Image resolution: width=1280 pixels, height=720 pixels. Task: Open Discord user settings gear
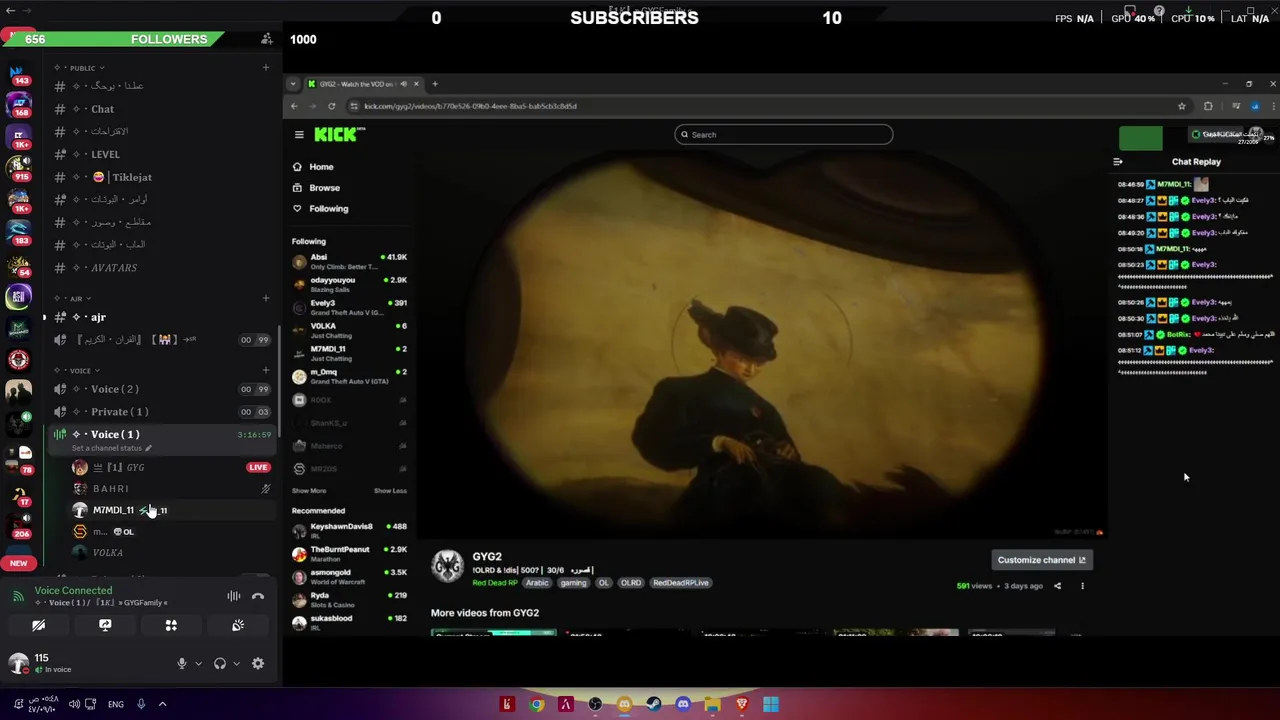click(258, 663)
